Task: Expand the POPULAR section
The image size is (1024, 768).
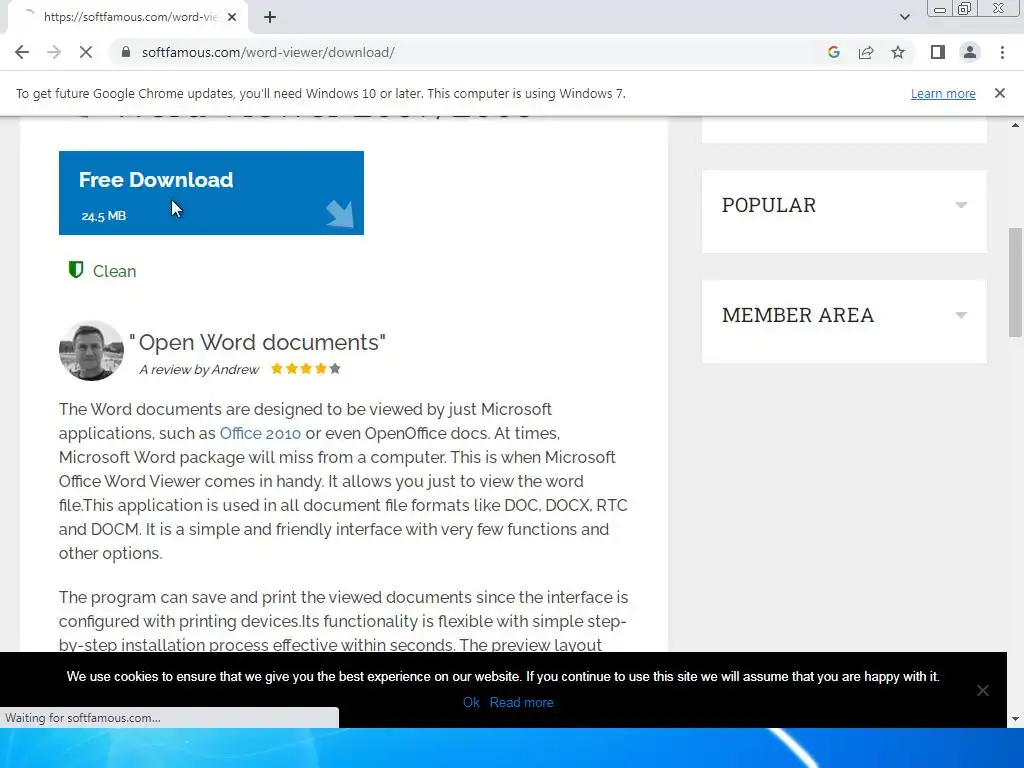Action: 844,205
